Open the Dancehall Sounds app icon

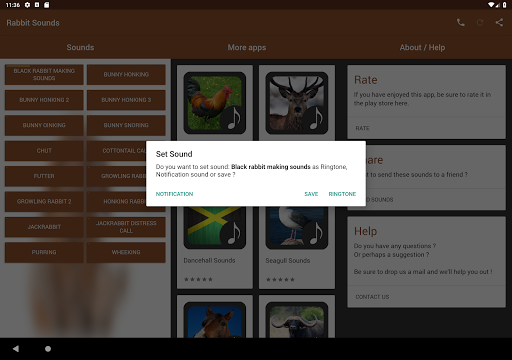click(215, 227)
